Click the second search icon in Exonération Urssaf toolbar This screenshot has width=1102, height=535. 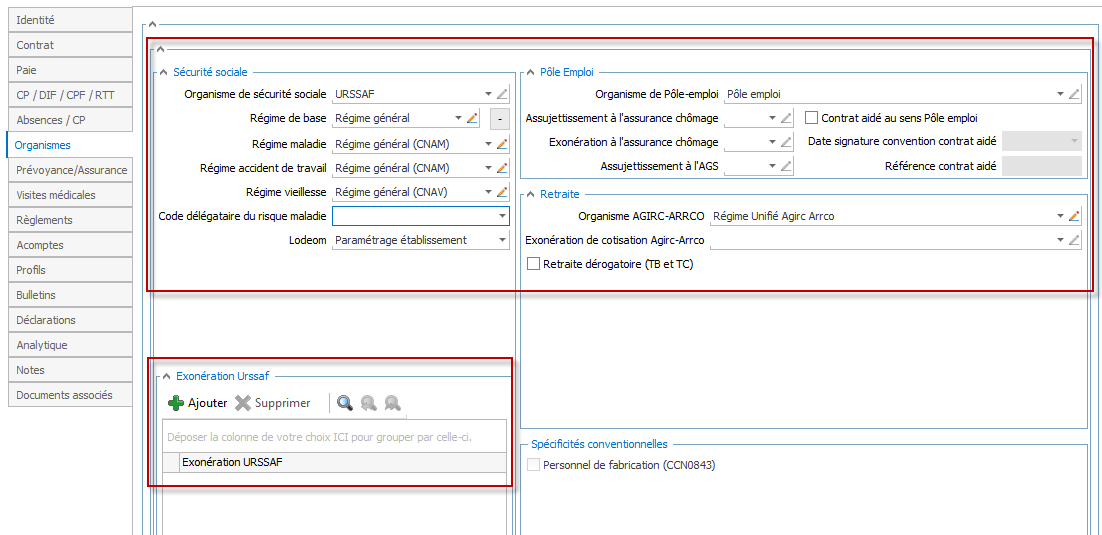pos(368,403)
